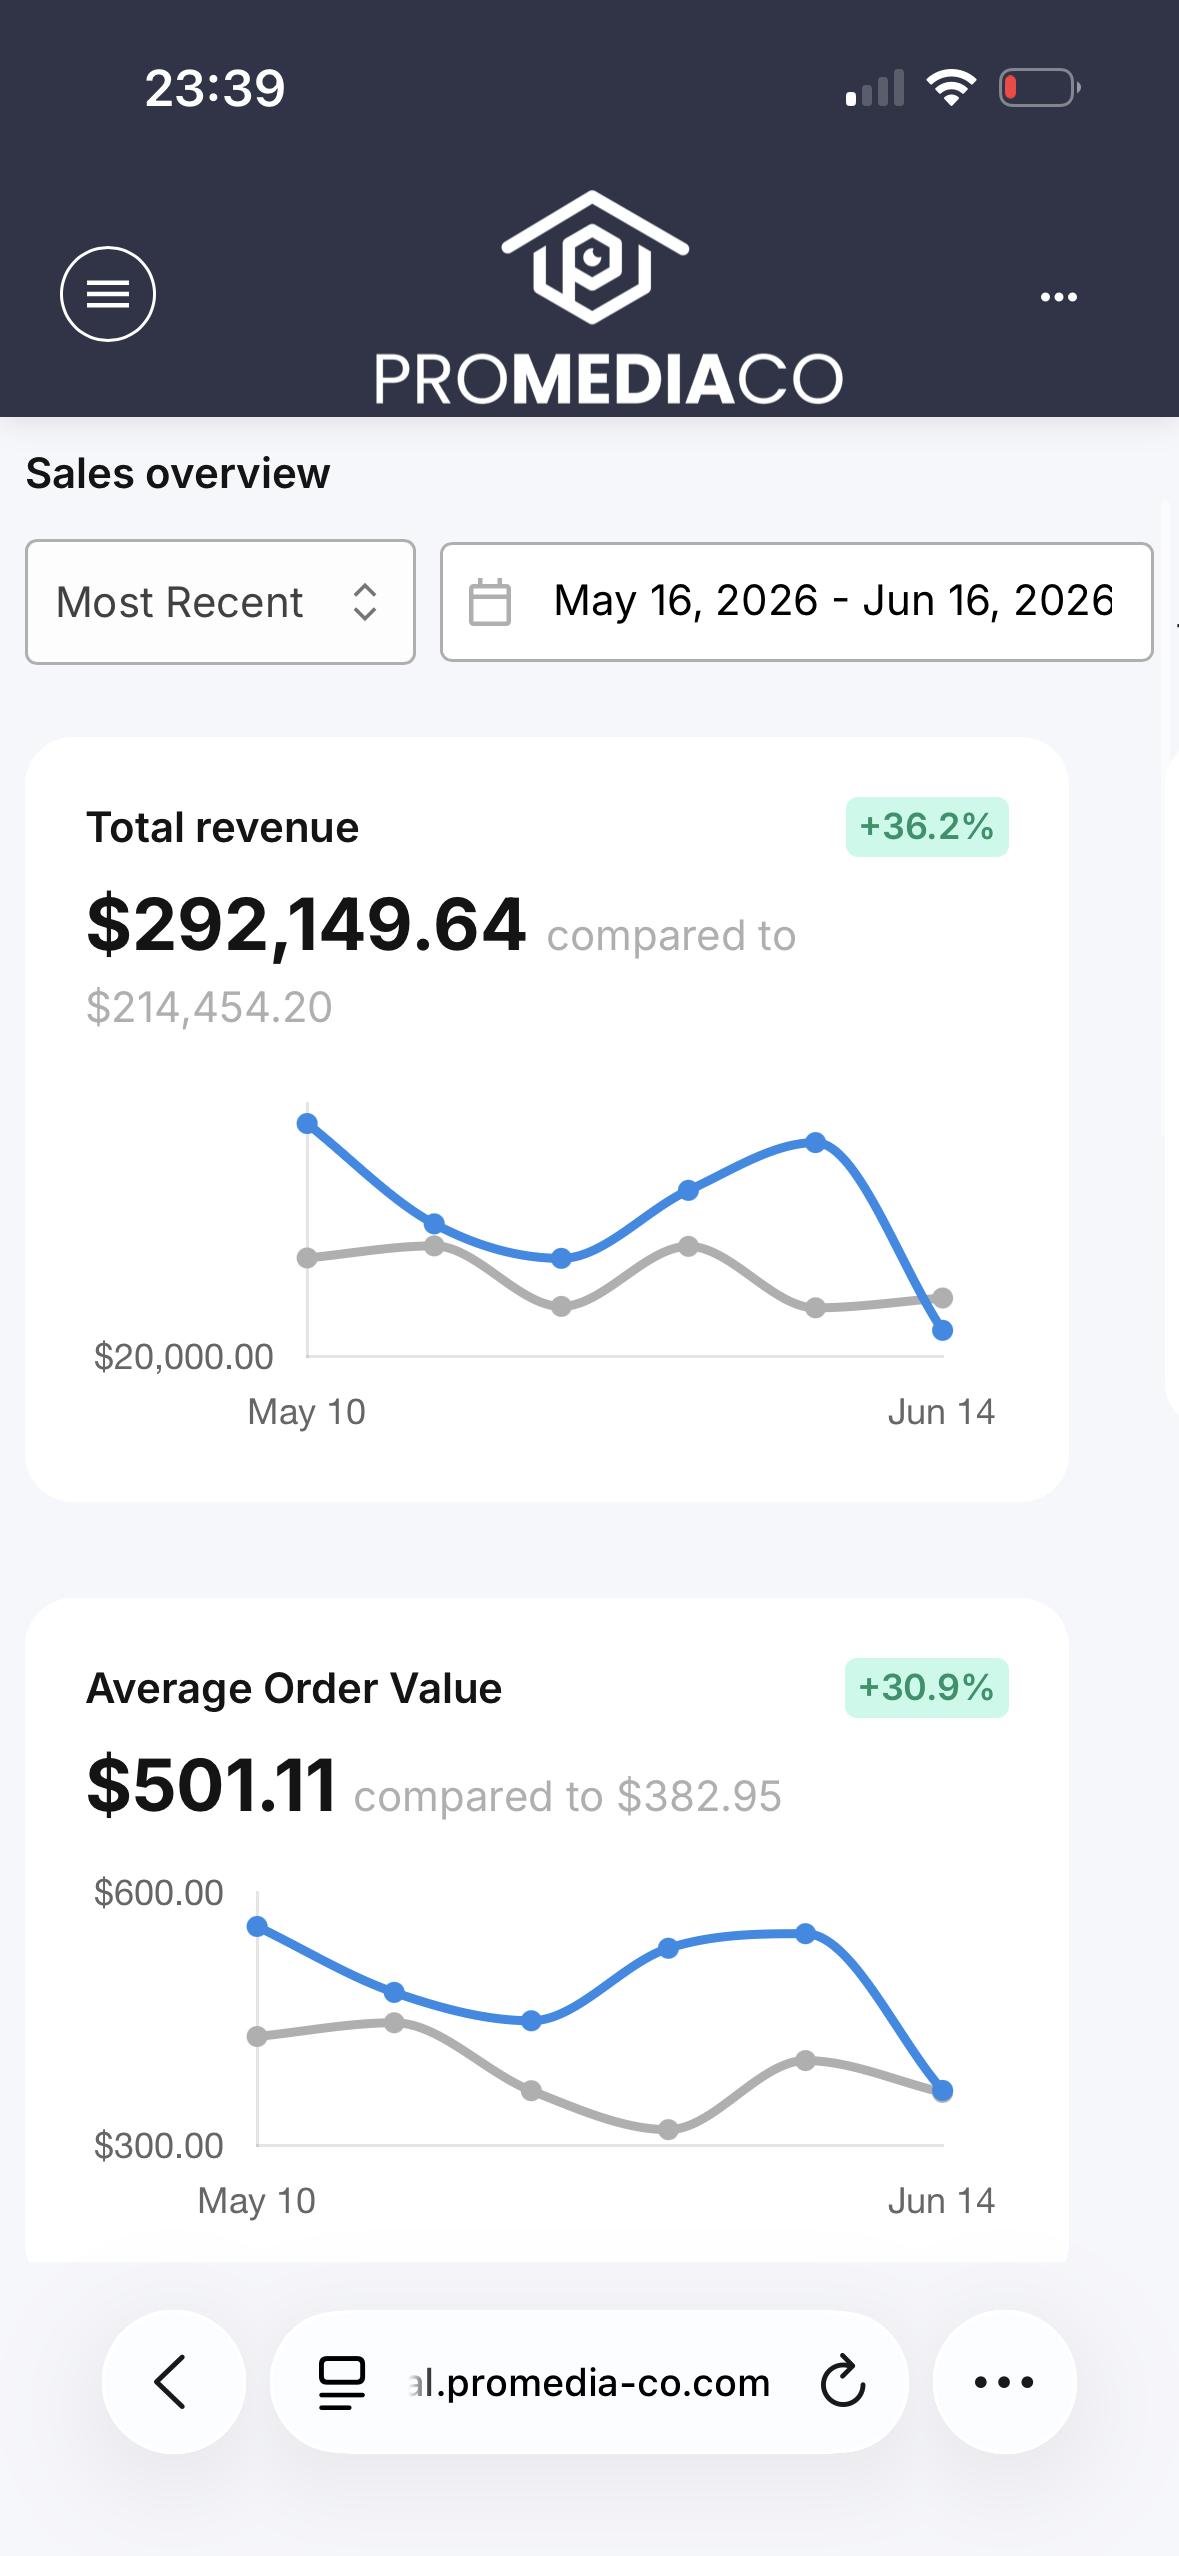The height and width of the screenshot is (2556, 1179).
Task: Click the last blue revenue point
Action: pyautogui.click(x=942, y=1330)
